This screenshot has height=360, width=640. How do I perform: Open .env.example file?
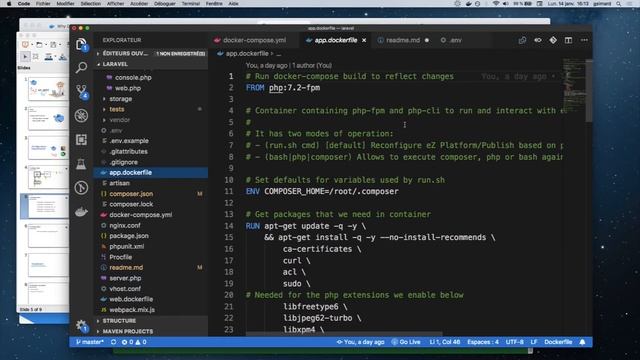[129, 141]
